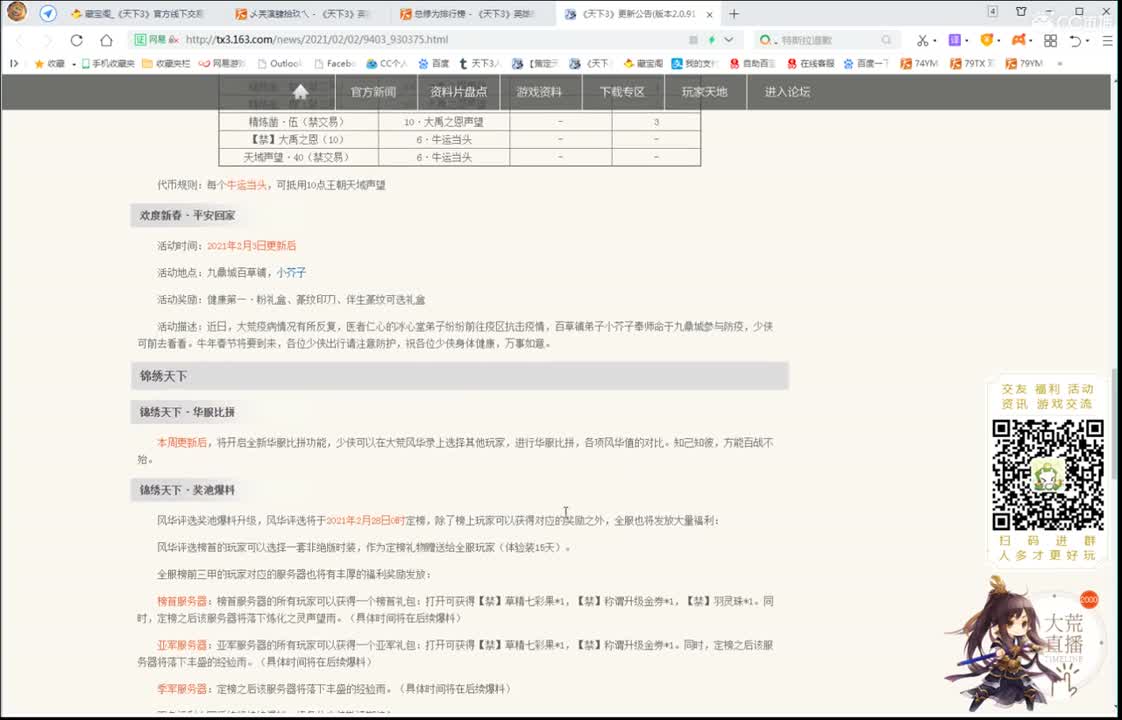This screenshot has width=1122, height=720.
Task: Expand the address bar dropdown arrow
Action: 727,40
